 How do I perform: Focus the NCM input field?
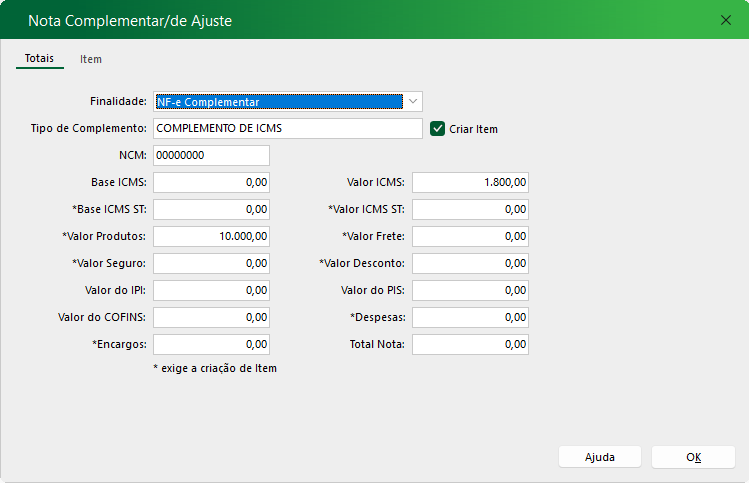pyautogui.click(x=211, y=156)
